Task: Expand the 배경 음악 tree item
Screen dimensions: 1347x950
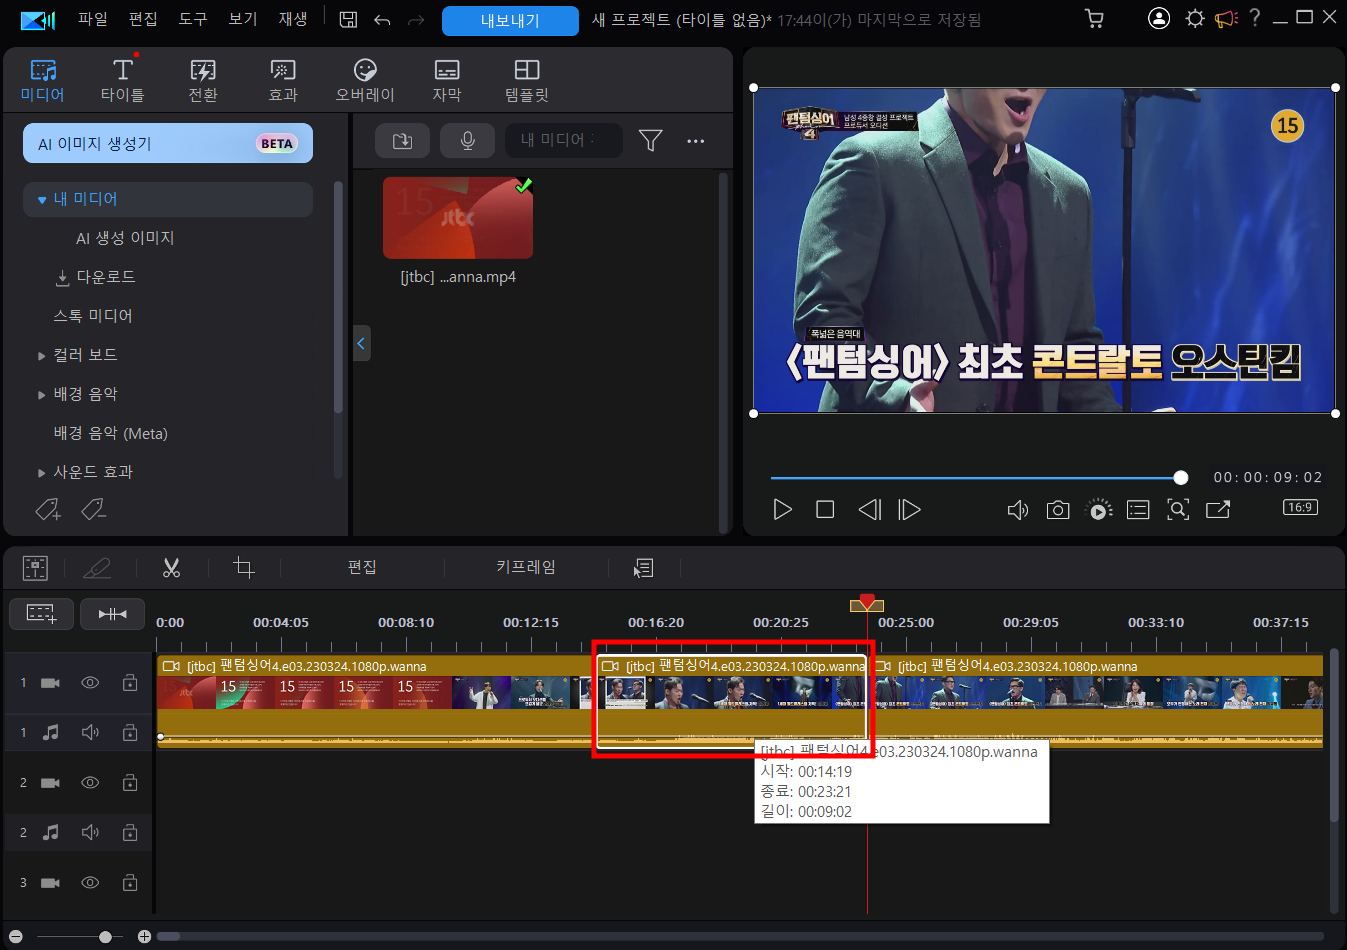Action: click(42, 395)
